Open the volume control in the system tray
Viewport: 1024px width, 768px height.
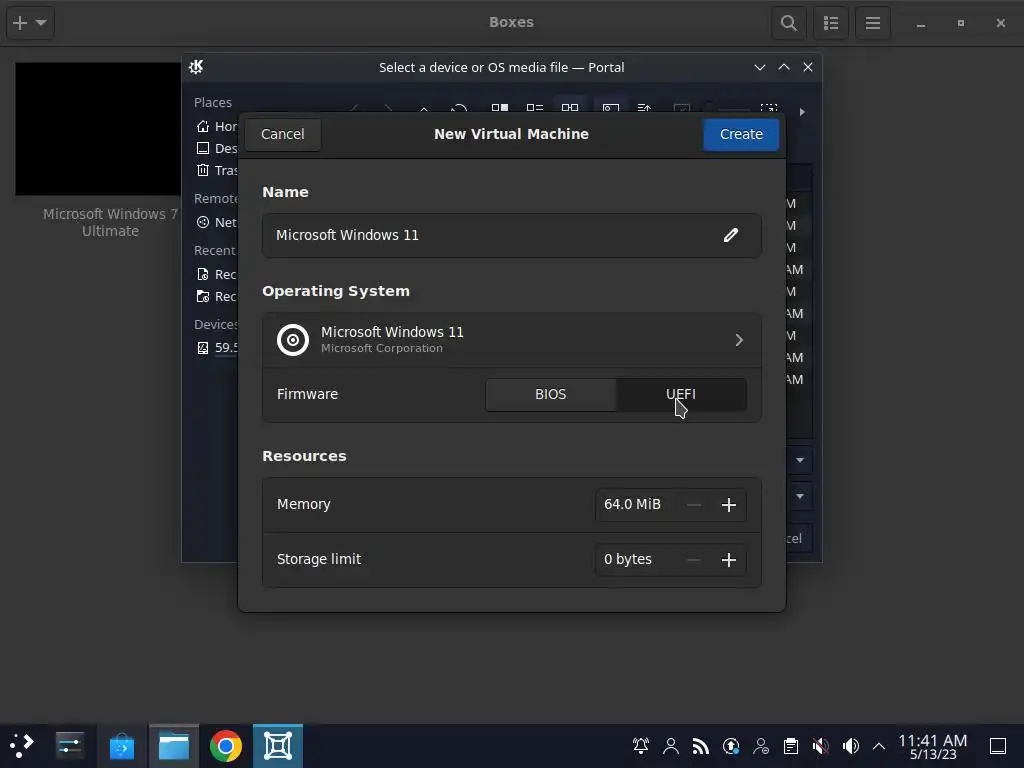click(851, 746)
